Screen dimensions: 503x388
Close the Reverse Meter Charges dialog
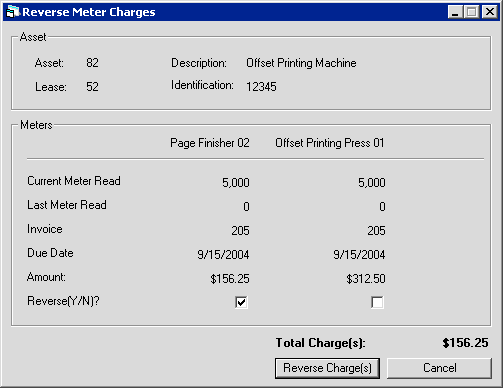(x=490, y=12)
